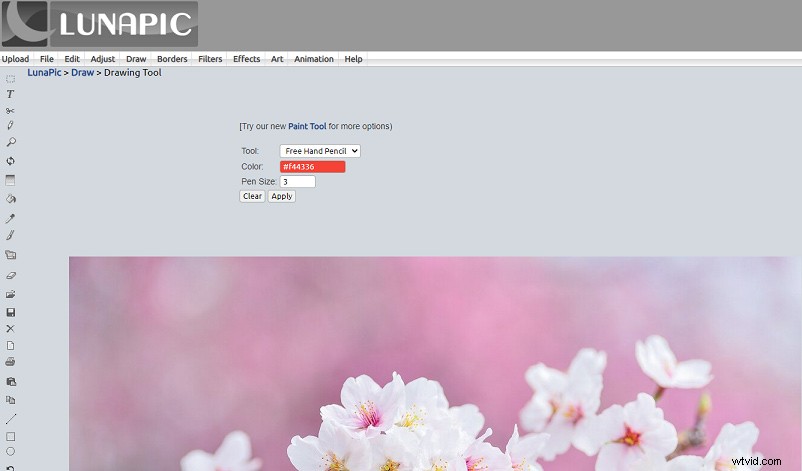This screenshot has height=471, width=802.
Task: Click the X close image icon
Action: click(x=10, y=329)
